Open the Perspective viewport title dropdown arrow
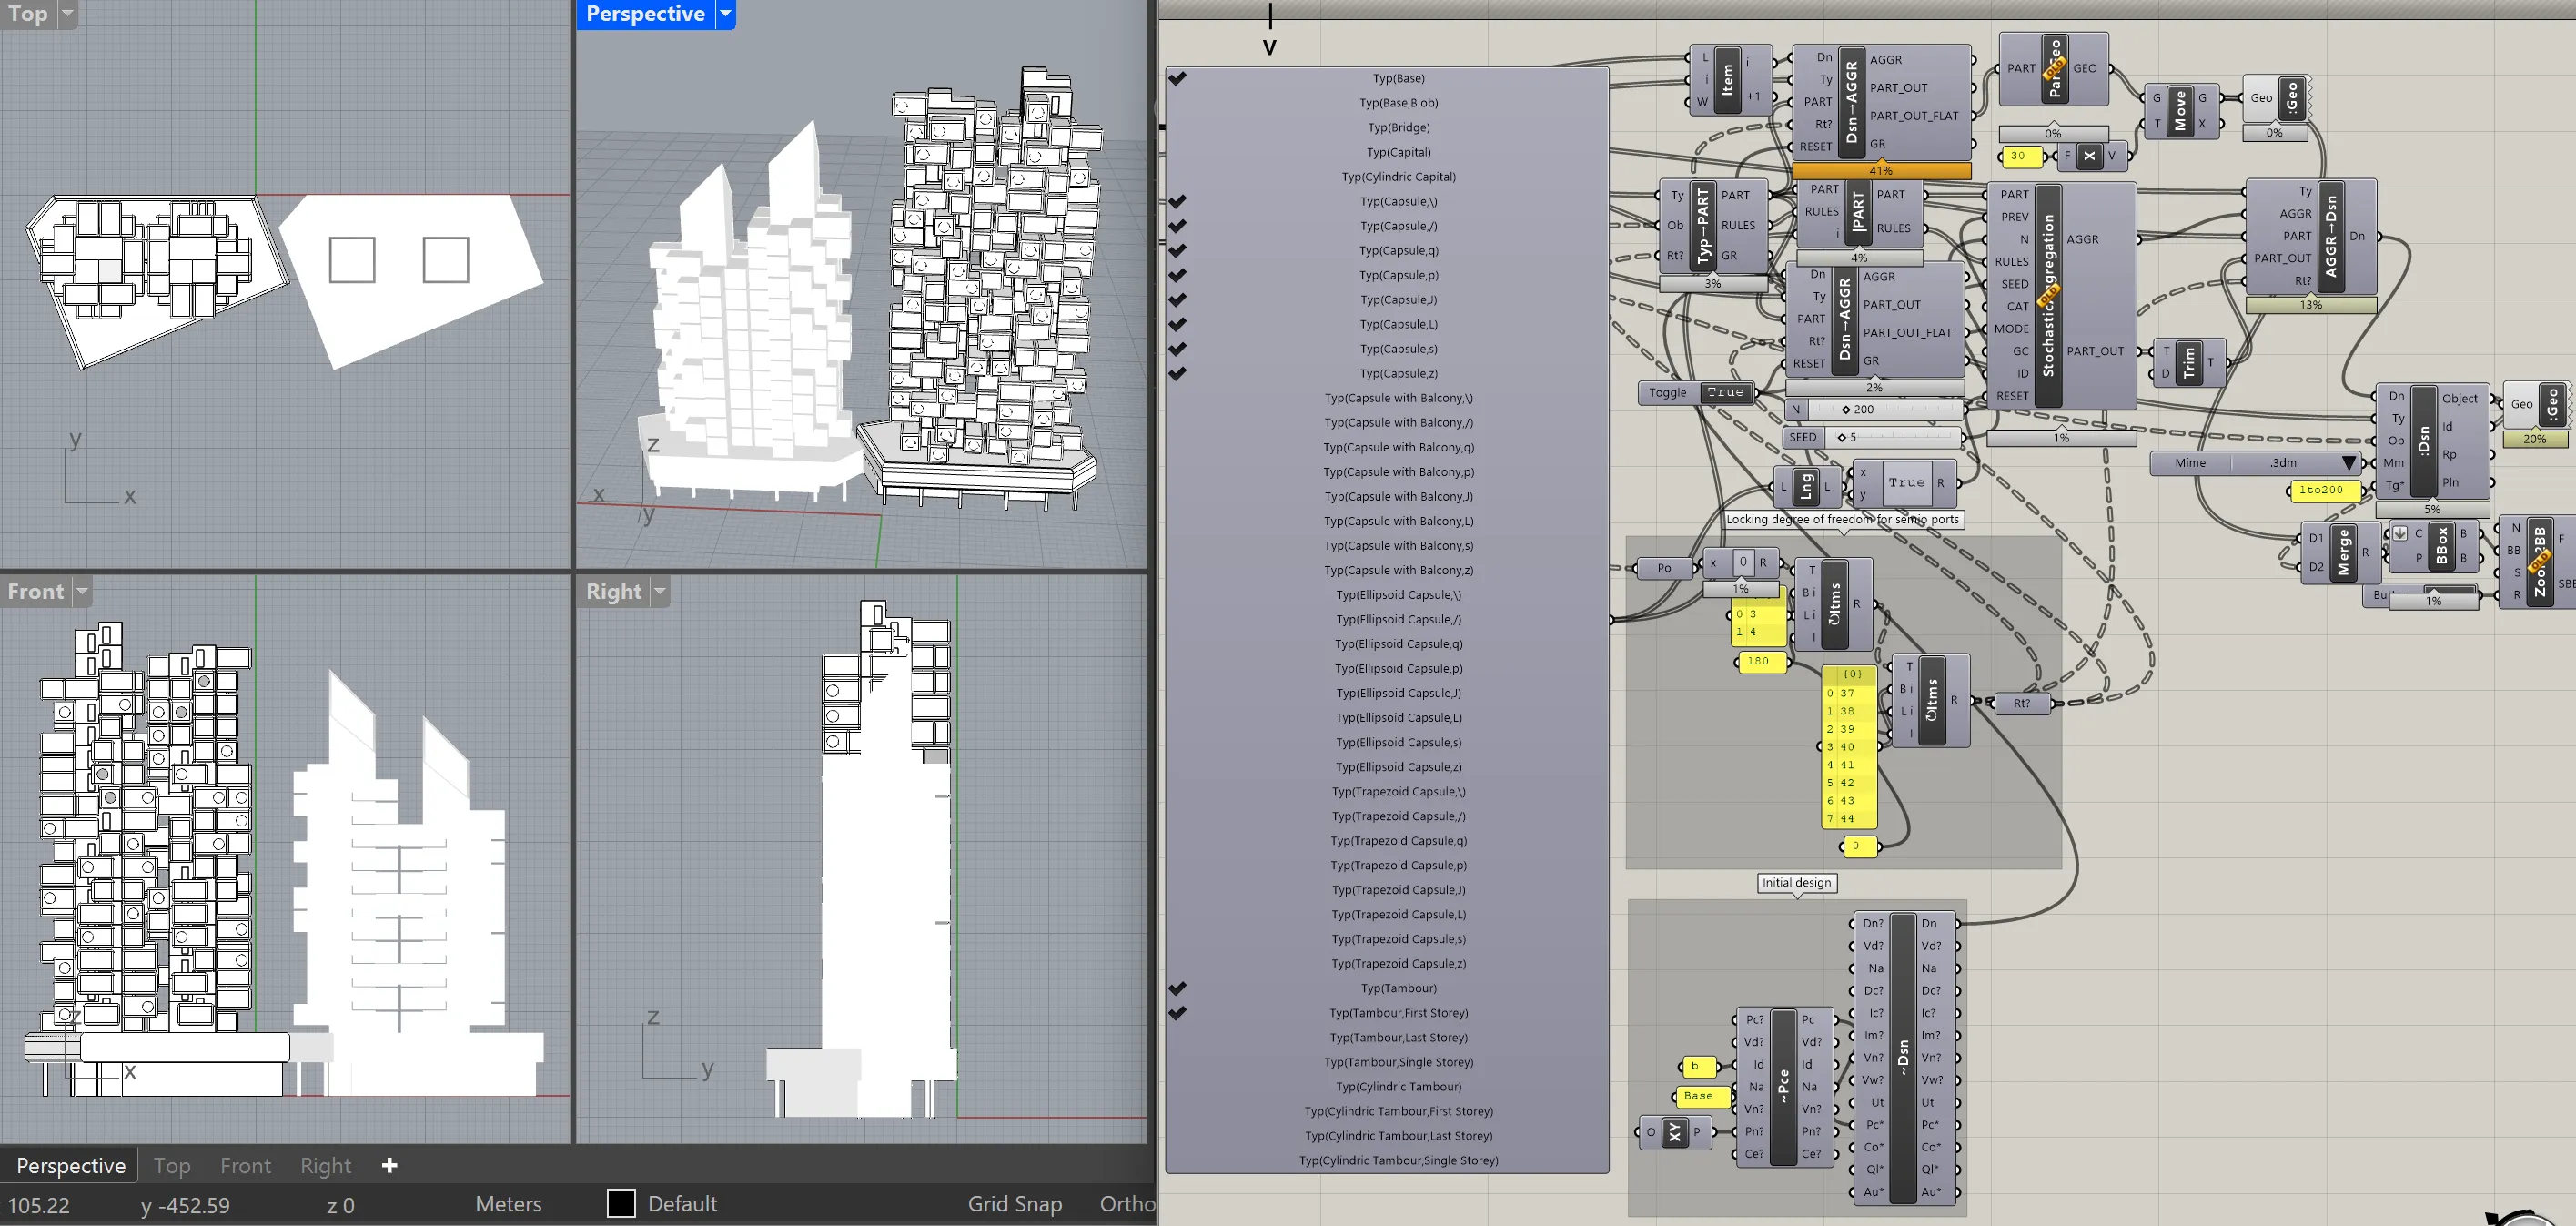This screenshot has width=2576, height=1226. click(x=726, y=14)
